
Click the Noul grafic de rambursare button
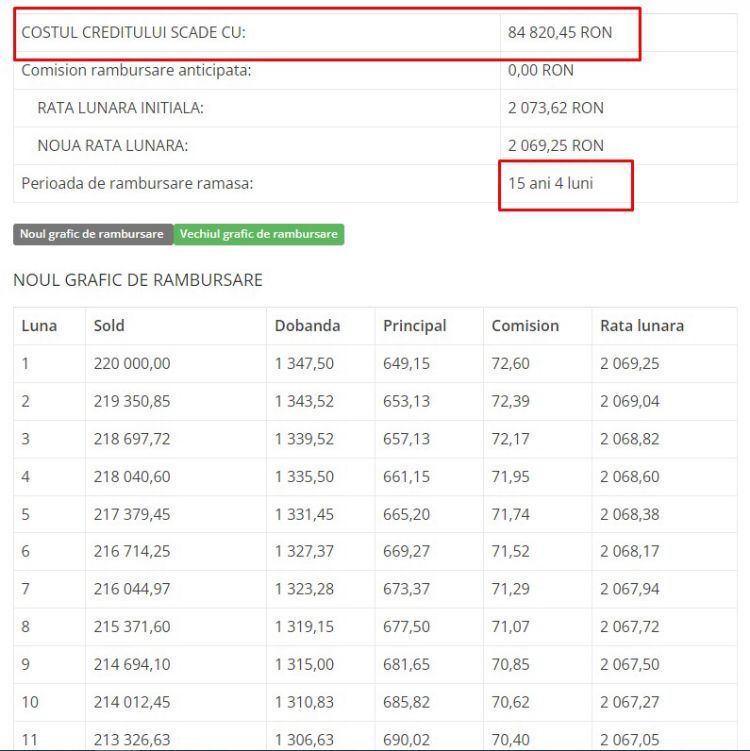[93, 234]
